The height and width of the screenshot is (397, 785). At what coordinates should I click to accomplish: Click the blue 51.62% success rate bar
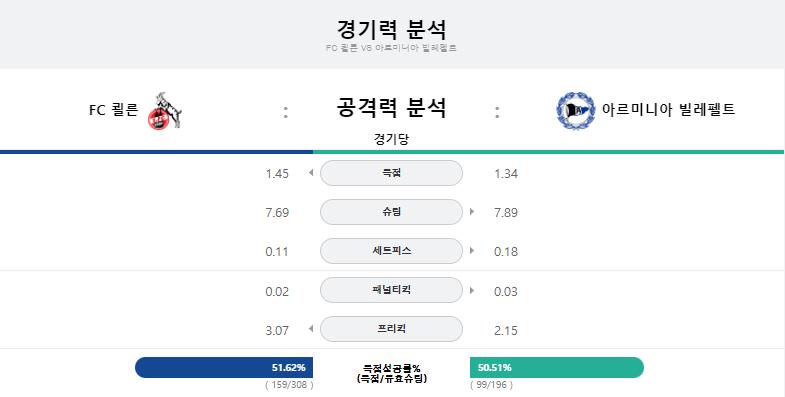click(x=224, y=367)
